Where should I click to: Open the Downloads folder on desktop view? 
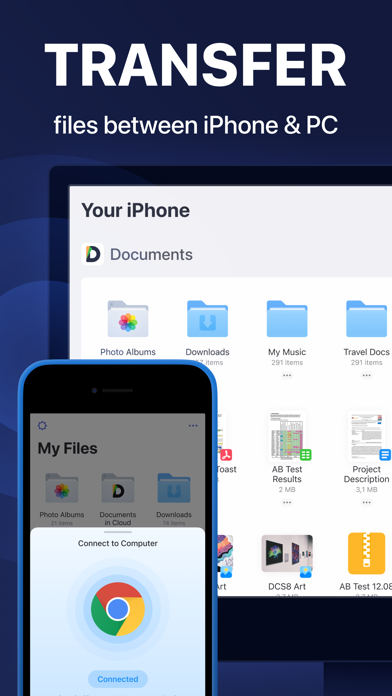pos(207,319)
